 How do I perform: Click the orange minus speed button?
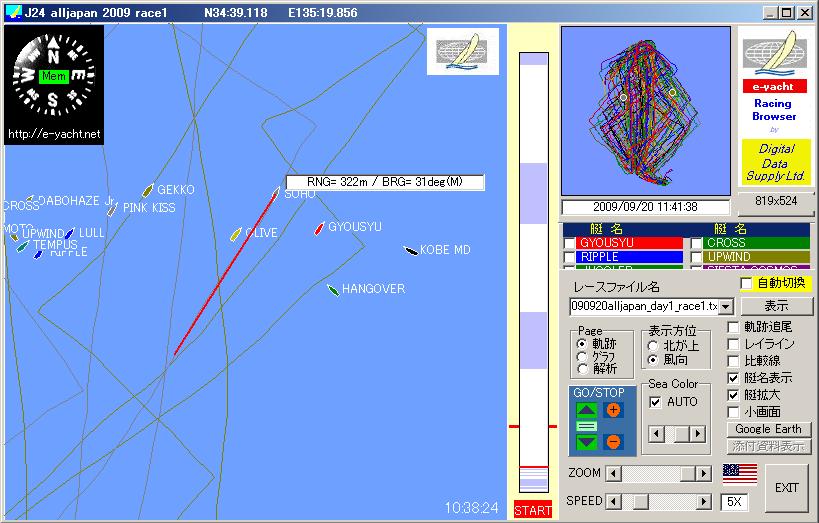[x=614, y=442]
